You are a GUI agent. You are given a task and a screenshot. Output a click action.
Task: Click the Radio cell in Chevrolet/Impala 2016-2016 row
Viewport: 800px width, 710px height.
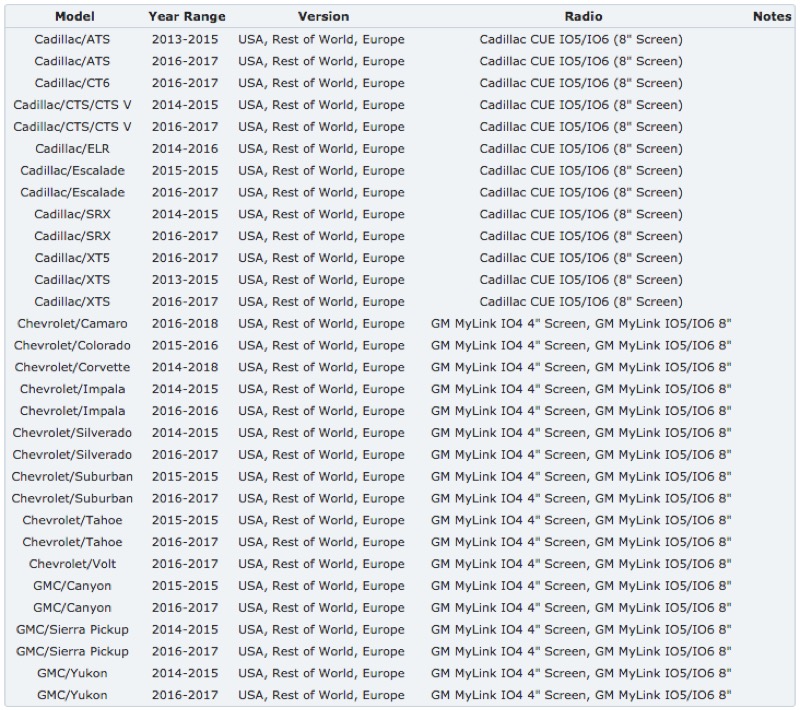tap(581, 411)
